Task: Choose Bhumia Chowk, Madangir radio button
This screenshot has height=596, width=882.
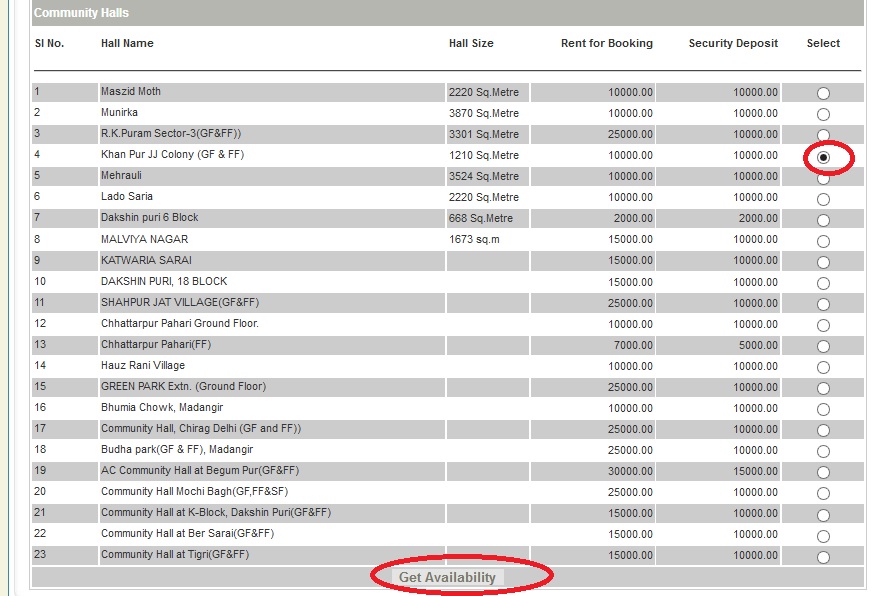Action: [x=823, y=410]
